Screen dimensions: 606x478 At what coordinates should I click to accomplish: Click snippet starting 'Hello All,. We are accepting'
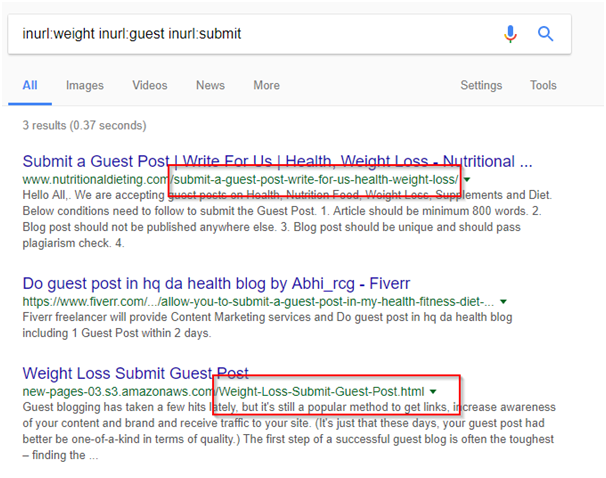click(287, 219)
